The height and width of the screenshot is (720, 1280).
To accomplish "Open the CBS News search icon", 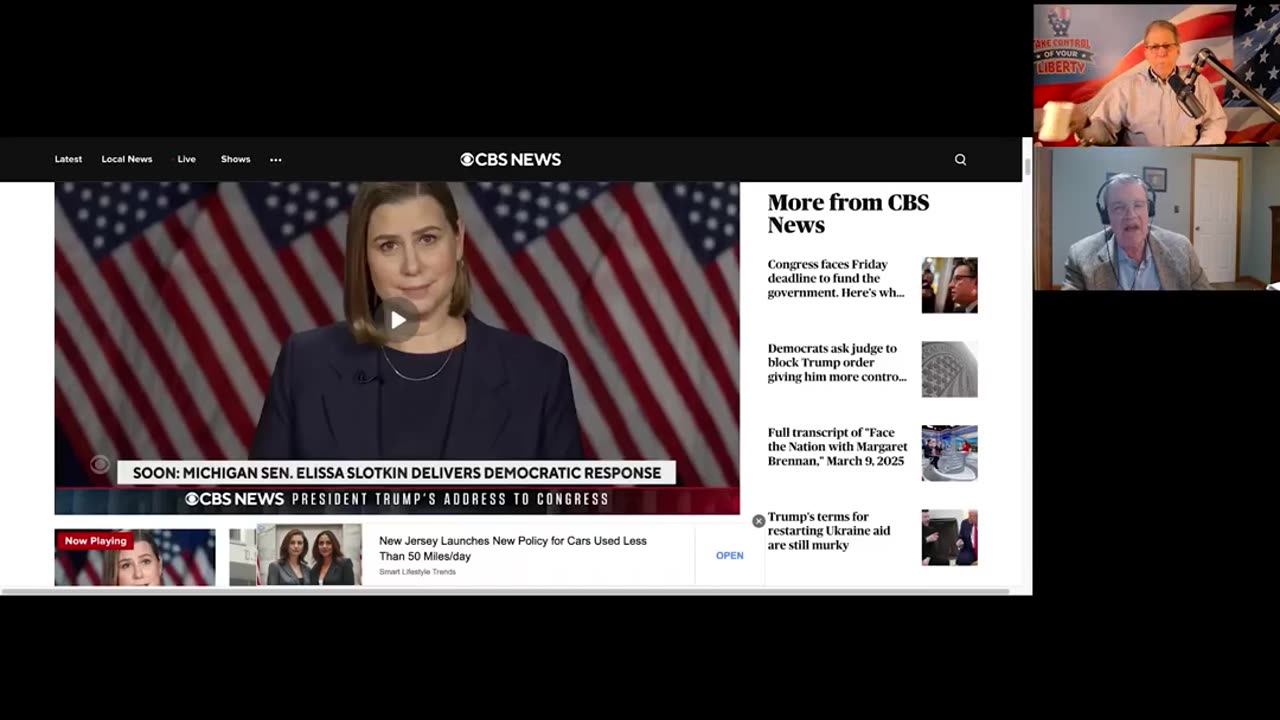I will tap(960, 159).
